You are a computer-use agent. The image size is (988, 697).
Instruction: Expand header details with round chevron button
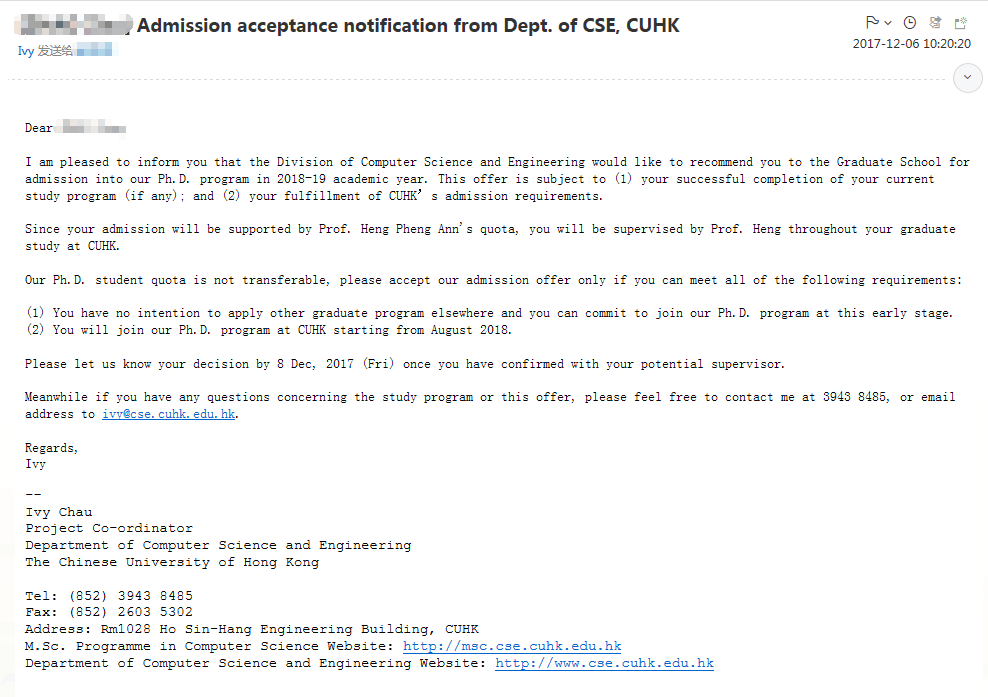click(968, 77)
